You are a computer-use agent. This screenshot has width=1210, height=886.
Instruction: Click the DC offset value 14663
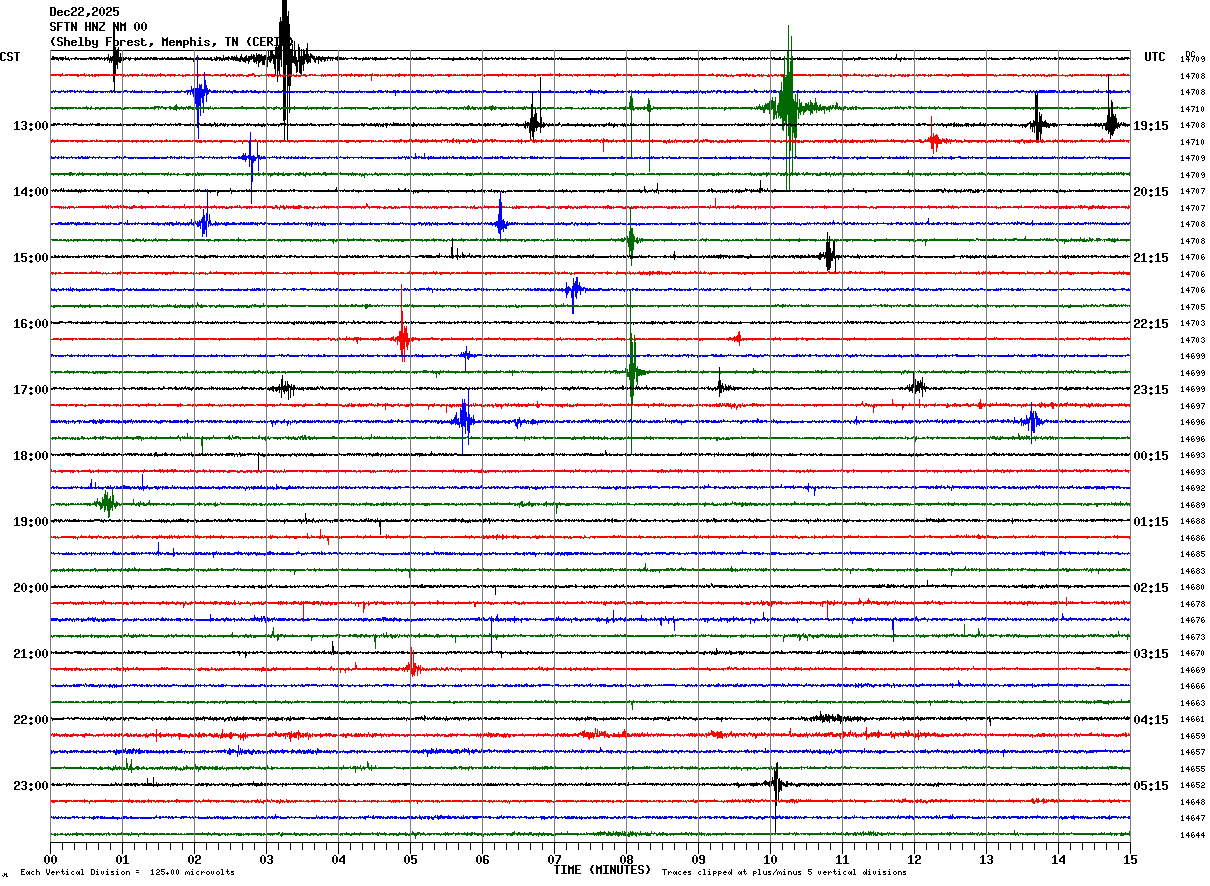tap(1192, 703)
